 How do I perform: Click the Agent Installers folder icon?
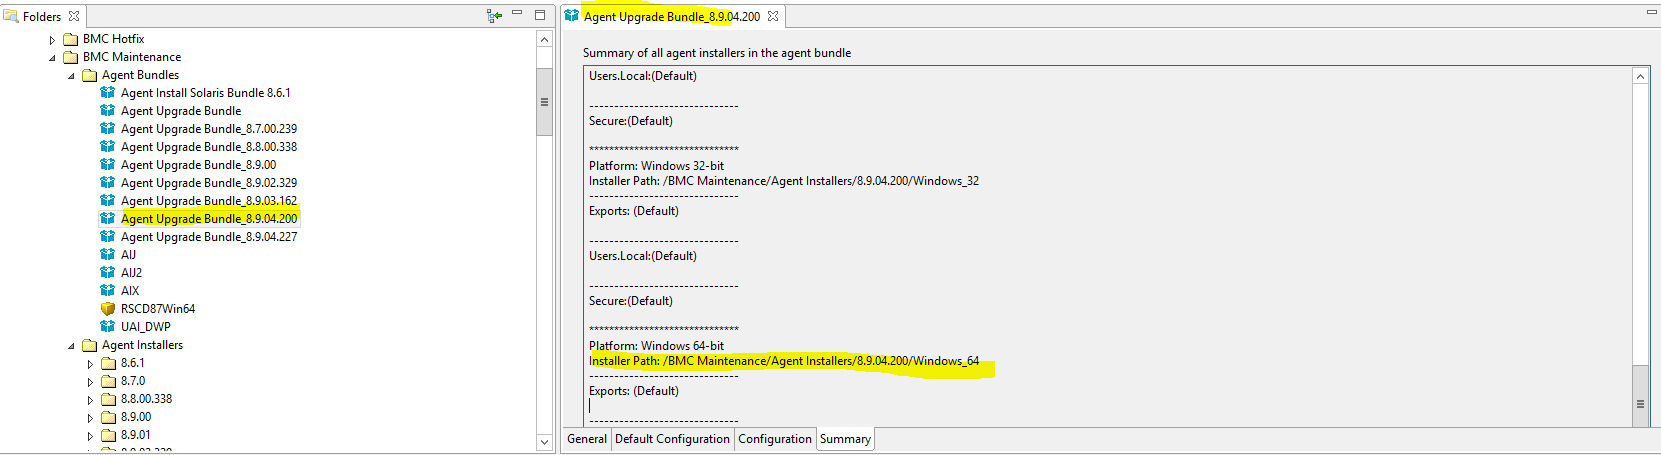90,345
